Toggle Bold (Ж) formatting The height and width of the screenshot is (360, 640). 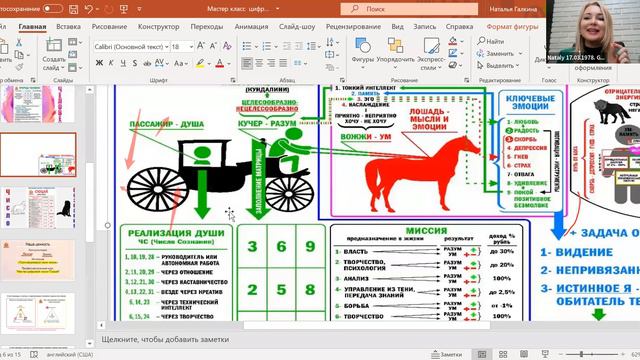pyautogui.click(x=99, y=63)
